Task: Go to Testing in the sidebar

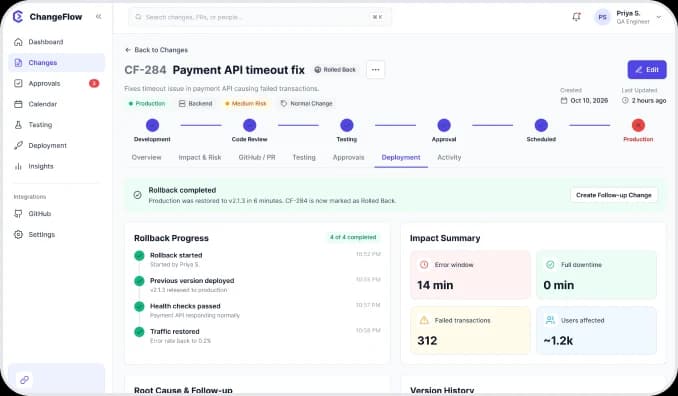Action: coord(56,125)
